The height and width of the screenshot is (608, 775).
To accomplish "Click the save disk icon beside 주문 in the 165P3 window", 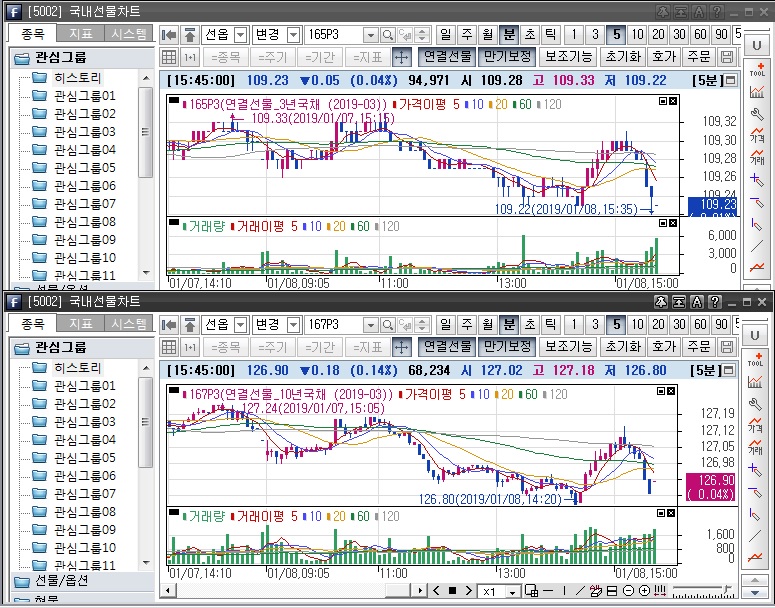I will click(x=727, y=57).
